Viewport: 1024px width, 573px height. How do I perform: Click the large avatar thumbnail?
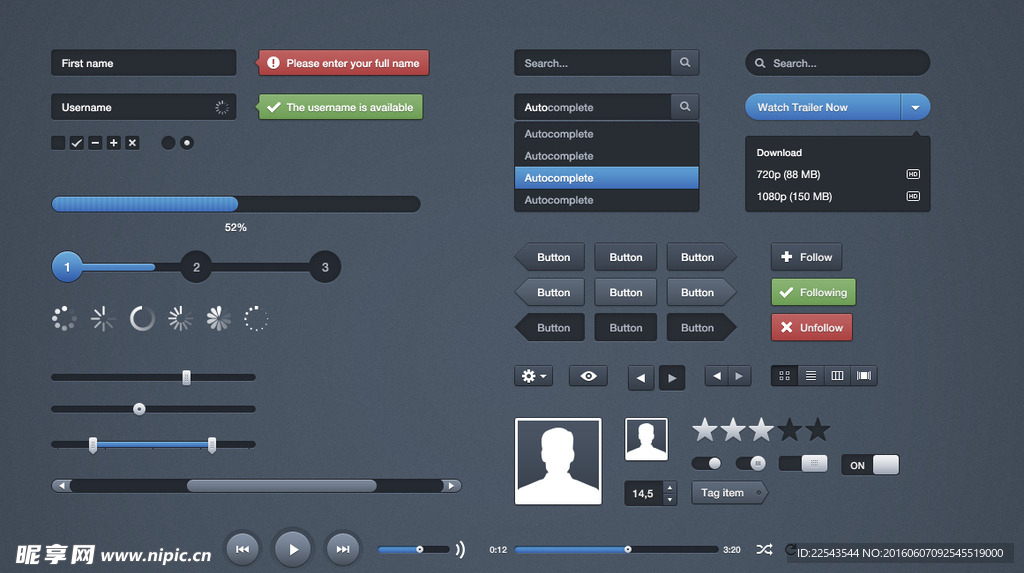click(x=558, y=461)
